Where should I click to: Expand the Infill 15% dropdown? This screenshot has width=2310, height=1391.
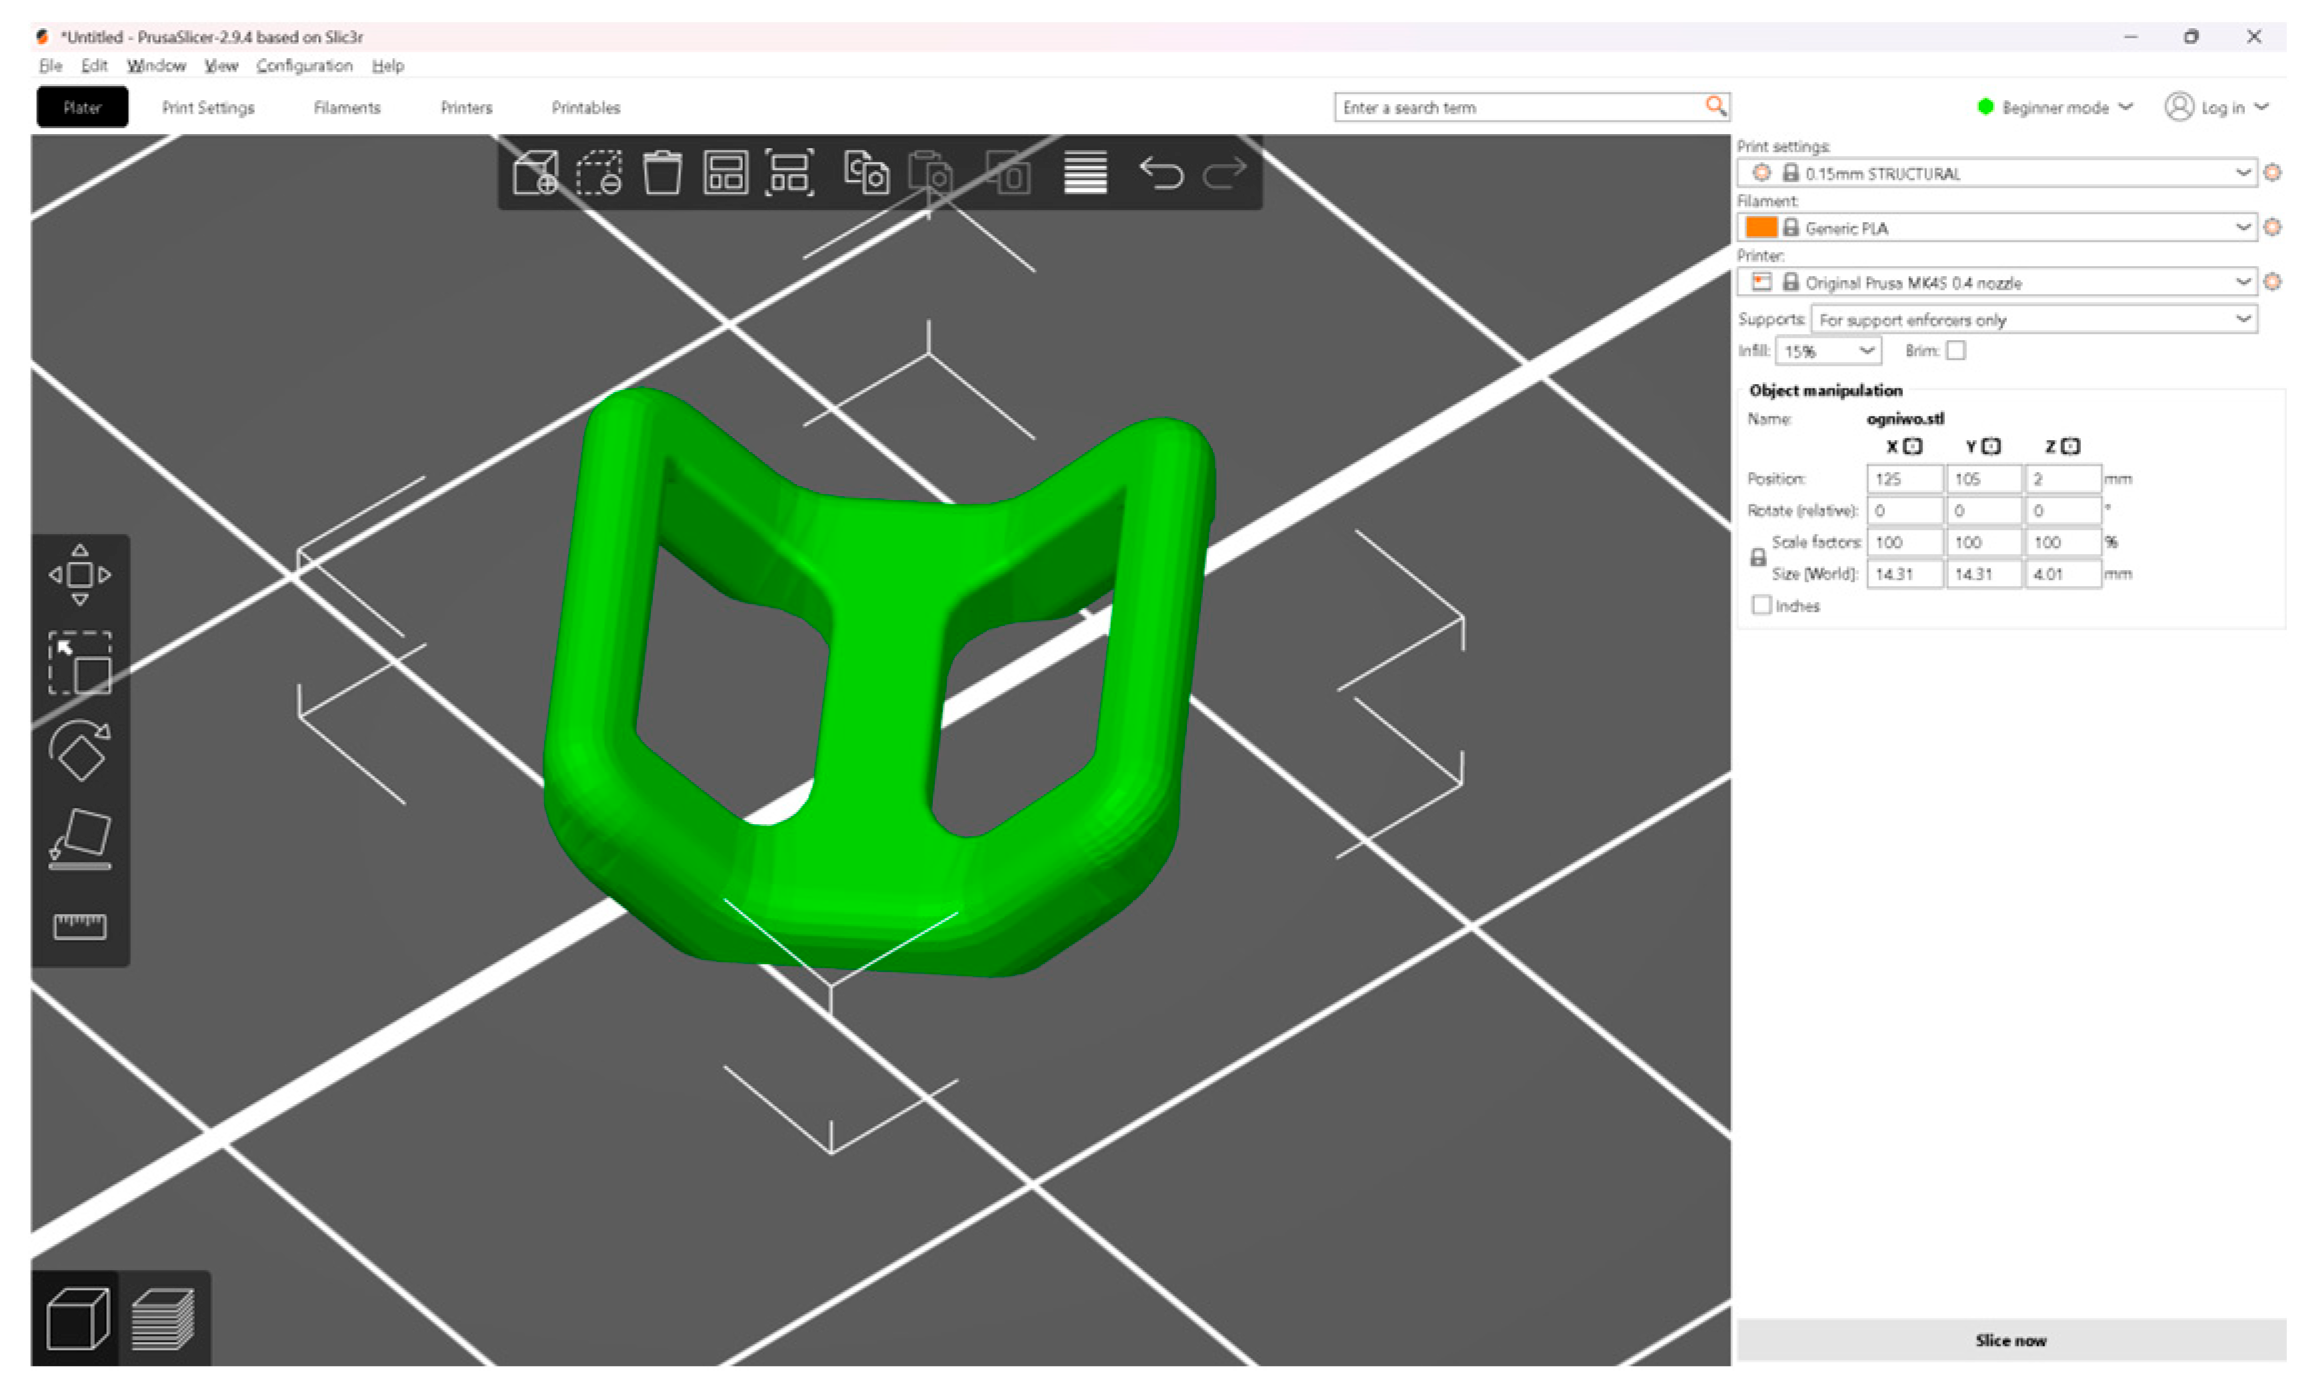click(x=1828, y=351)
